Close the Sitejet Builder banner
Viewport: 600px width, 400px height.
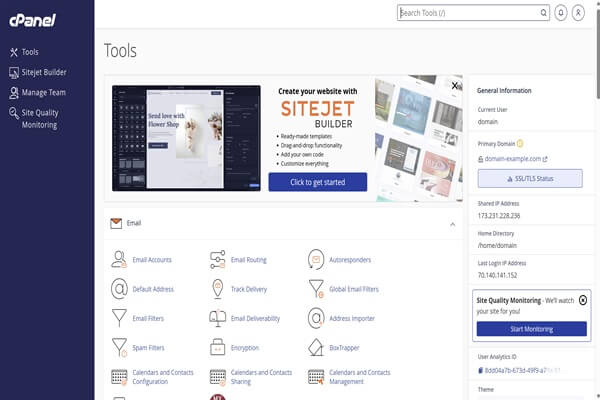[x=455, y=85]
